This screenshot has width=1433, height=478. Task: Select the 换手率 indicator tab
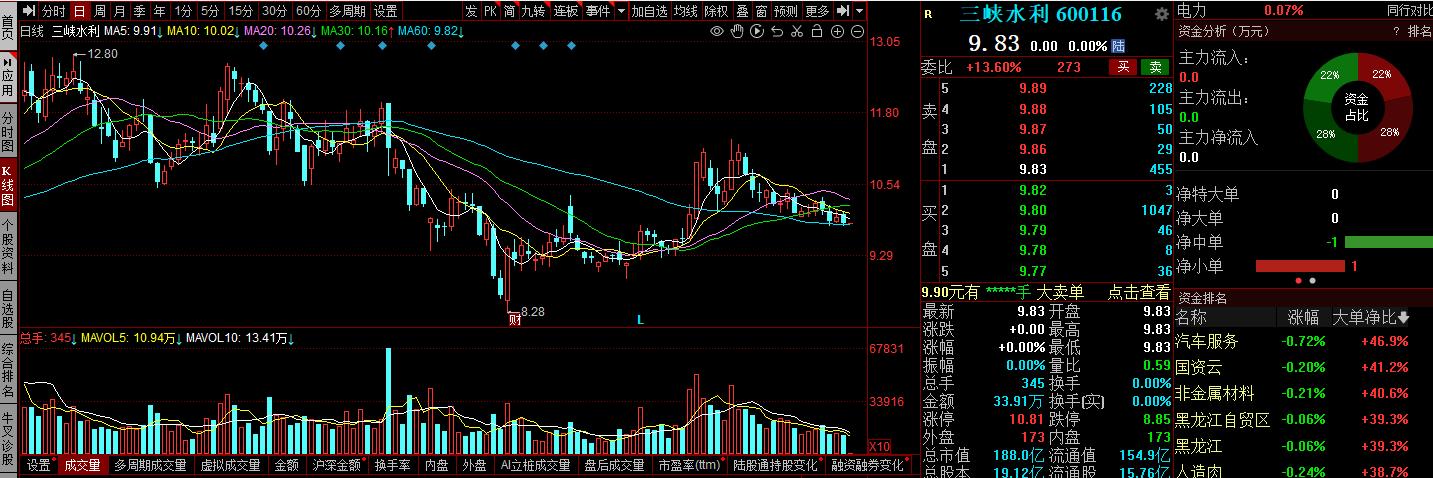(393, 465)
